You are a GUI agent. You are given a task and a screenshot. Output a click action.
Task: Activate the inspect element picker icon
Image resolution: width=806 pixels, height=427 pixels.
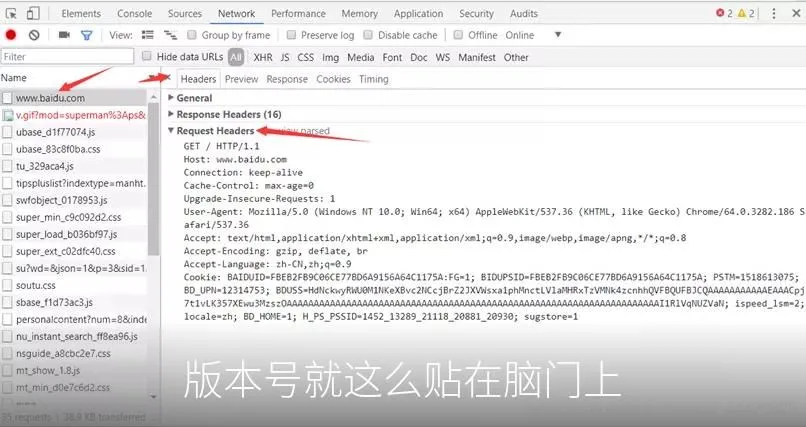tap(11, 13)
